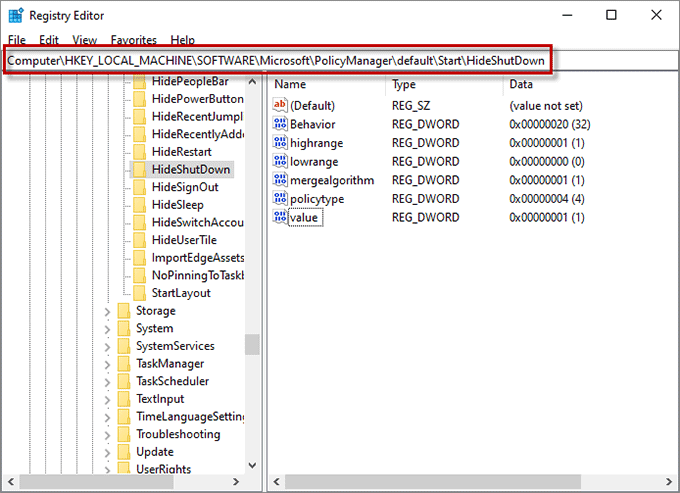Select the HideRecentlyAdded tree key
This screenshot has width=680, height=493.
[197, 134]
